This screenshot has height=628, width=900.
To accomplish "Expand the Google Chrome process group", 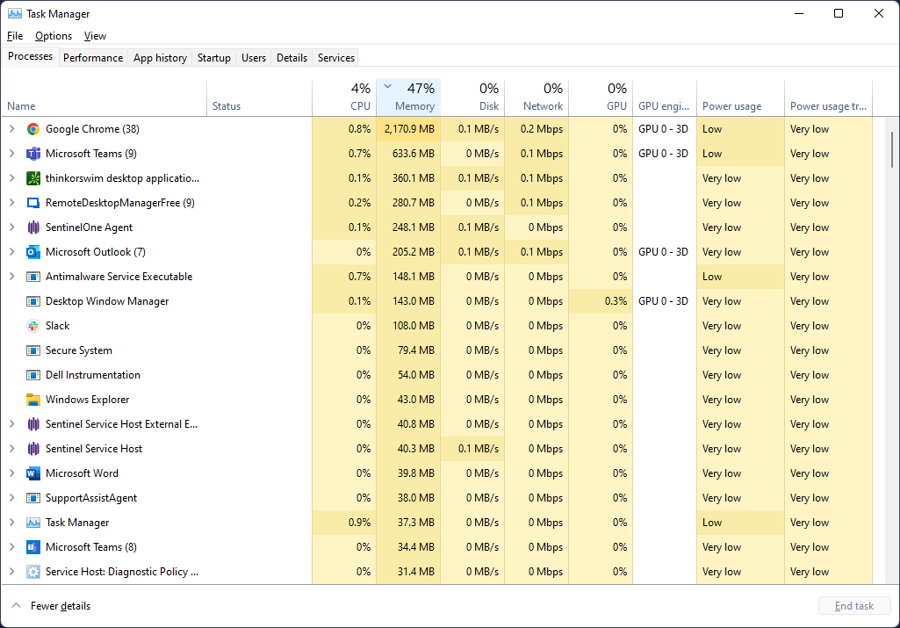I will (12, 129).
